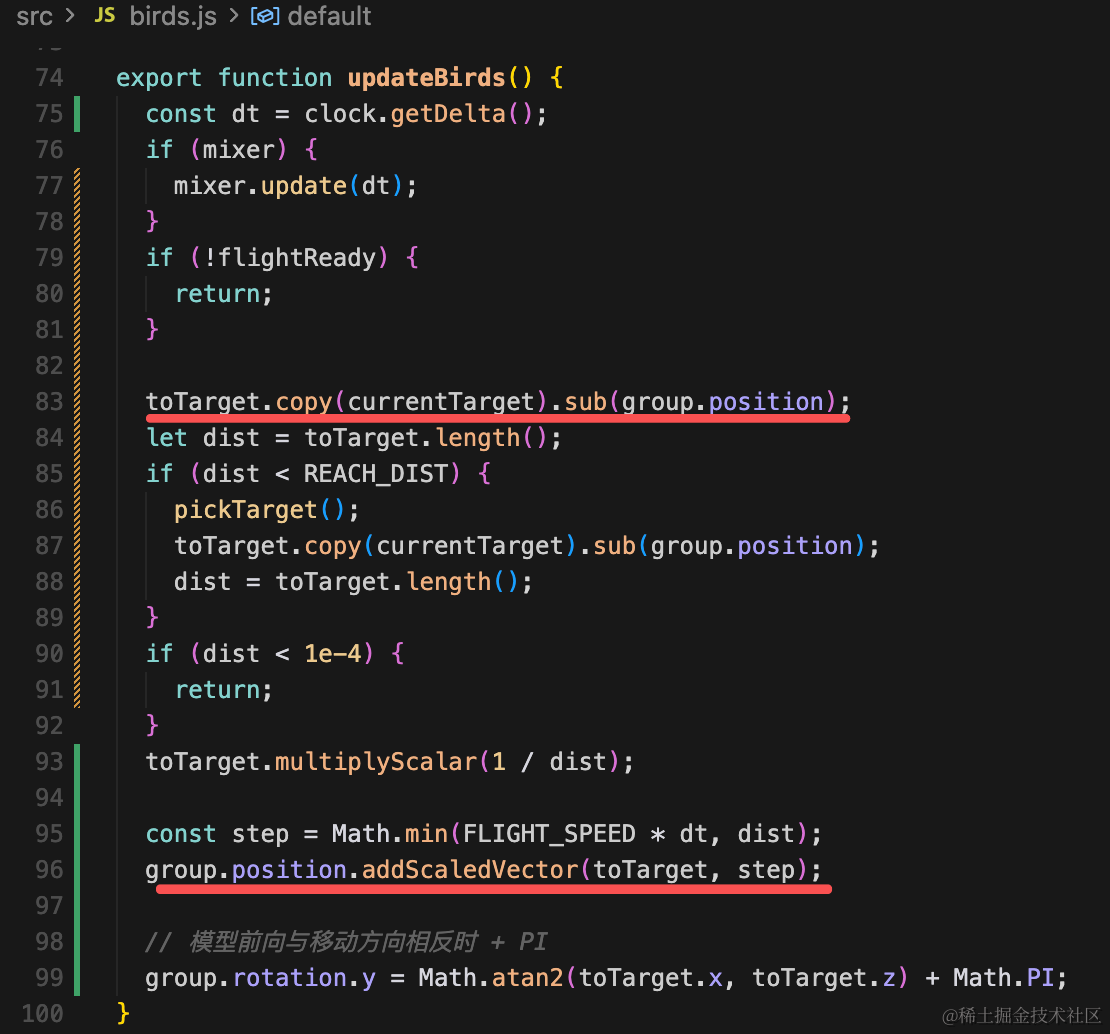
Task: Click 'let dist' on line 84
Action: [202, 438]
